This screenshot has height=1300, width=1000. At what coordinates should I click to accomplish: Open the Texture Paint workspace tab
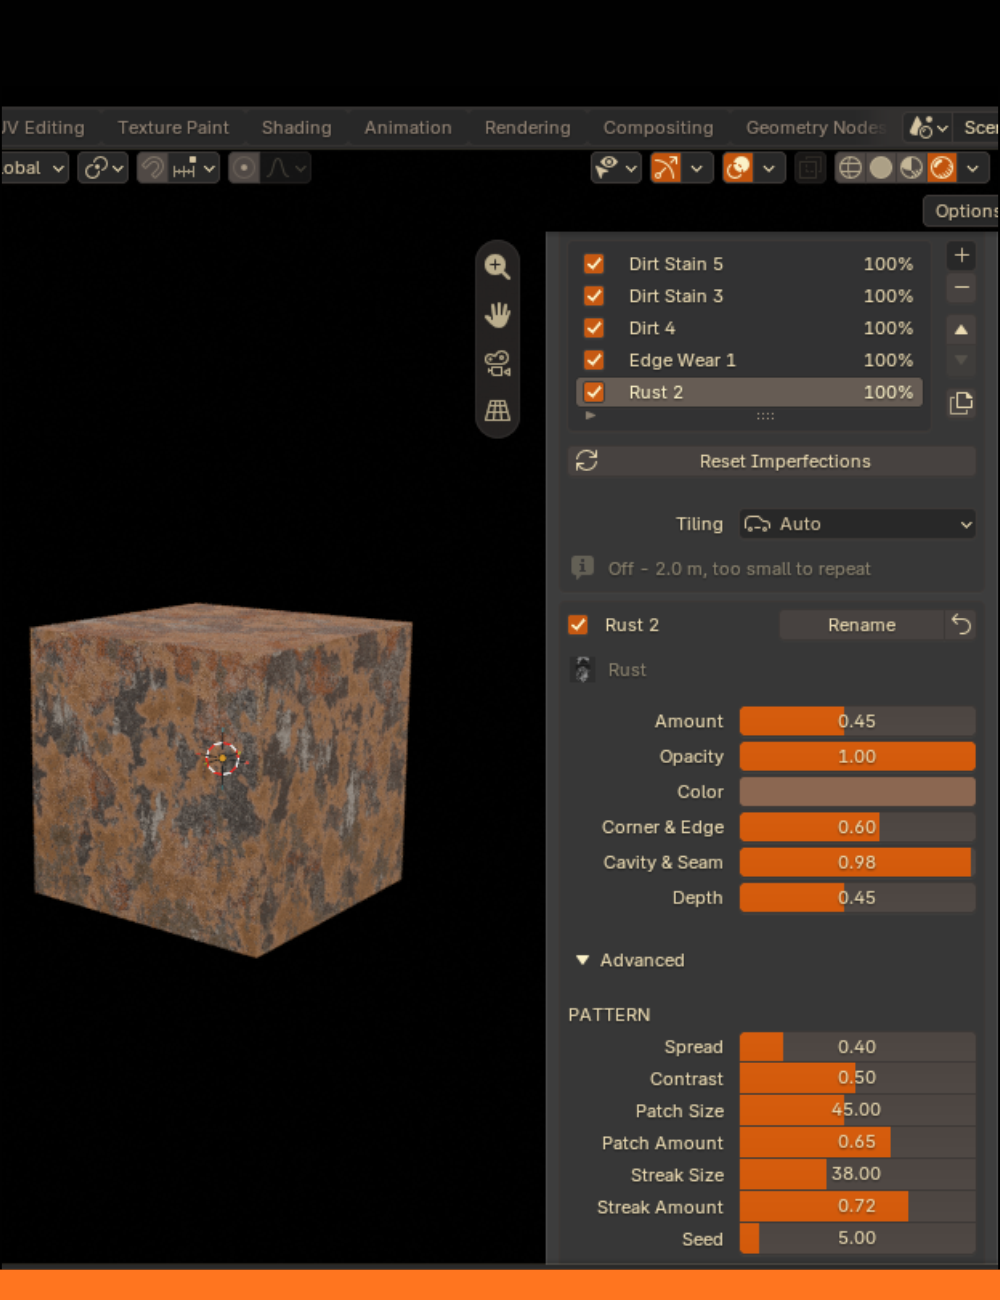[173, 127]
